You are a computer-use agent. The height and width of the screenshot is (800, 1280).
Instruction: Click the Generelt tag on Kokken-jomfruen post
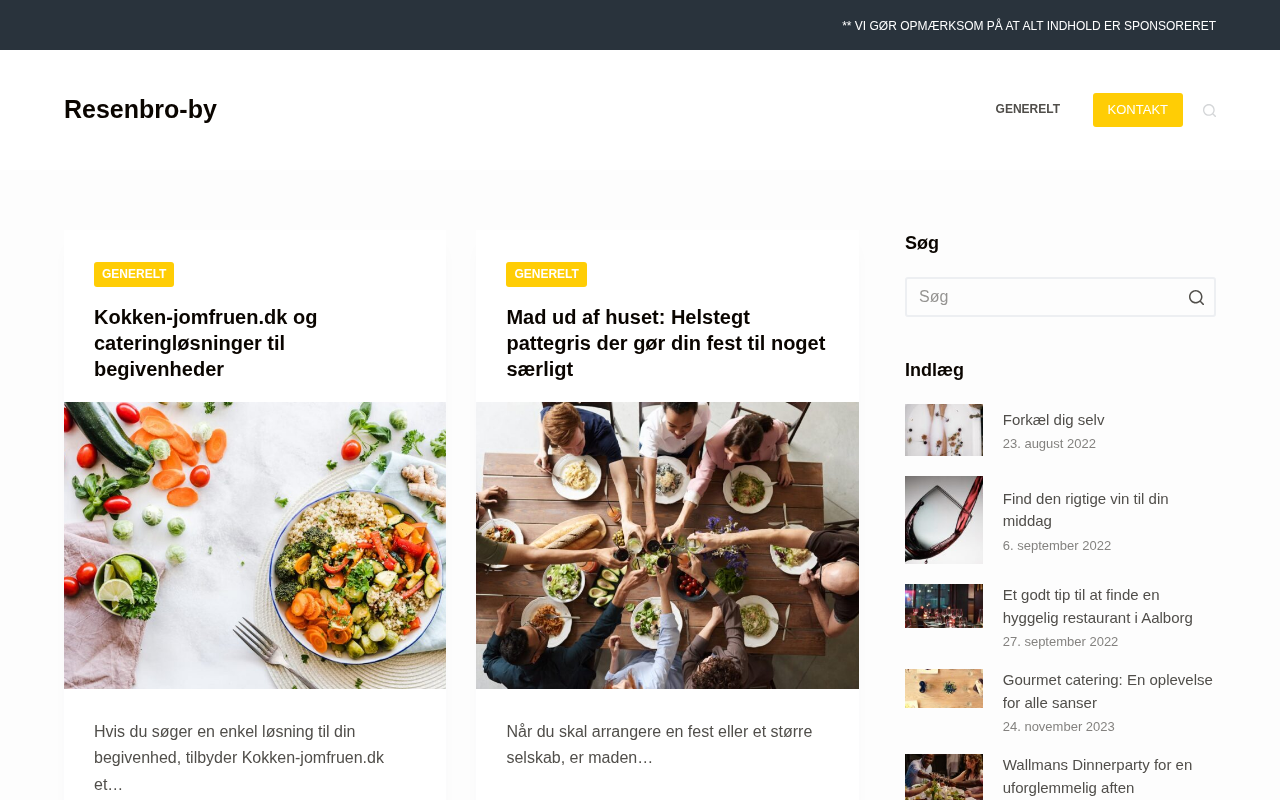tap(134, 274)
